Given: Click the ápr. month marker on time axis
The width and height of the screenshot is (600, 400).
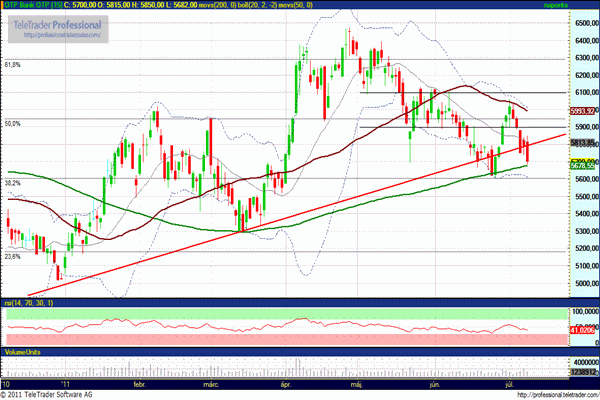Looking at the screenshot, I should pyautogui.click(x=285, y=383).
